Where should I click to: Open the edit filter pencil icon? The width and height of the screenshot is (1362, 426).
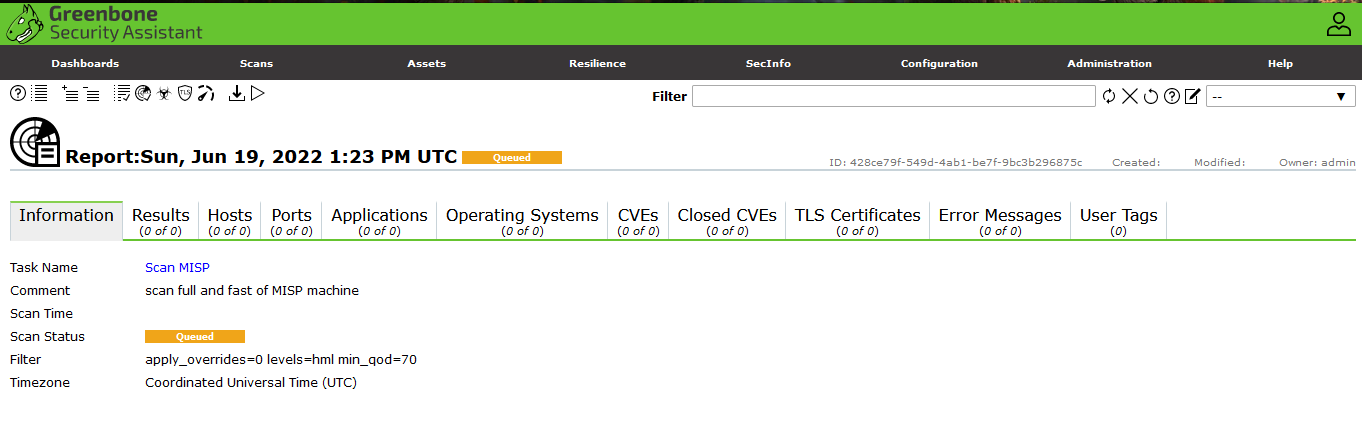coord(1192,96)
